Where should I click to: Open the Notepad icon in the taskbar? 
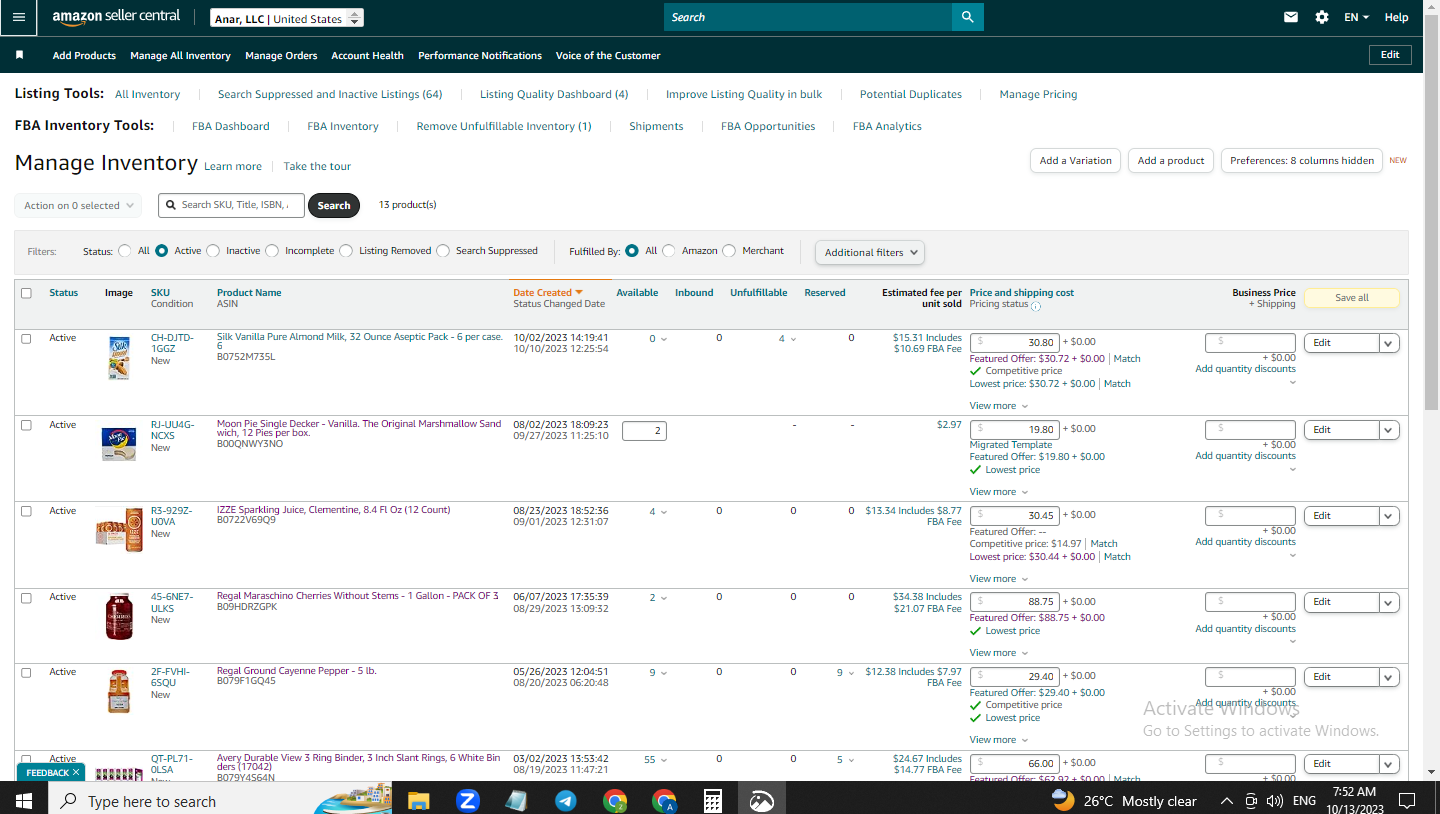(x=516, y=801)
